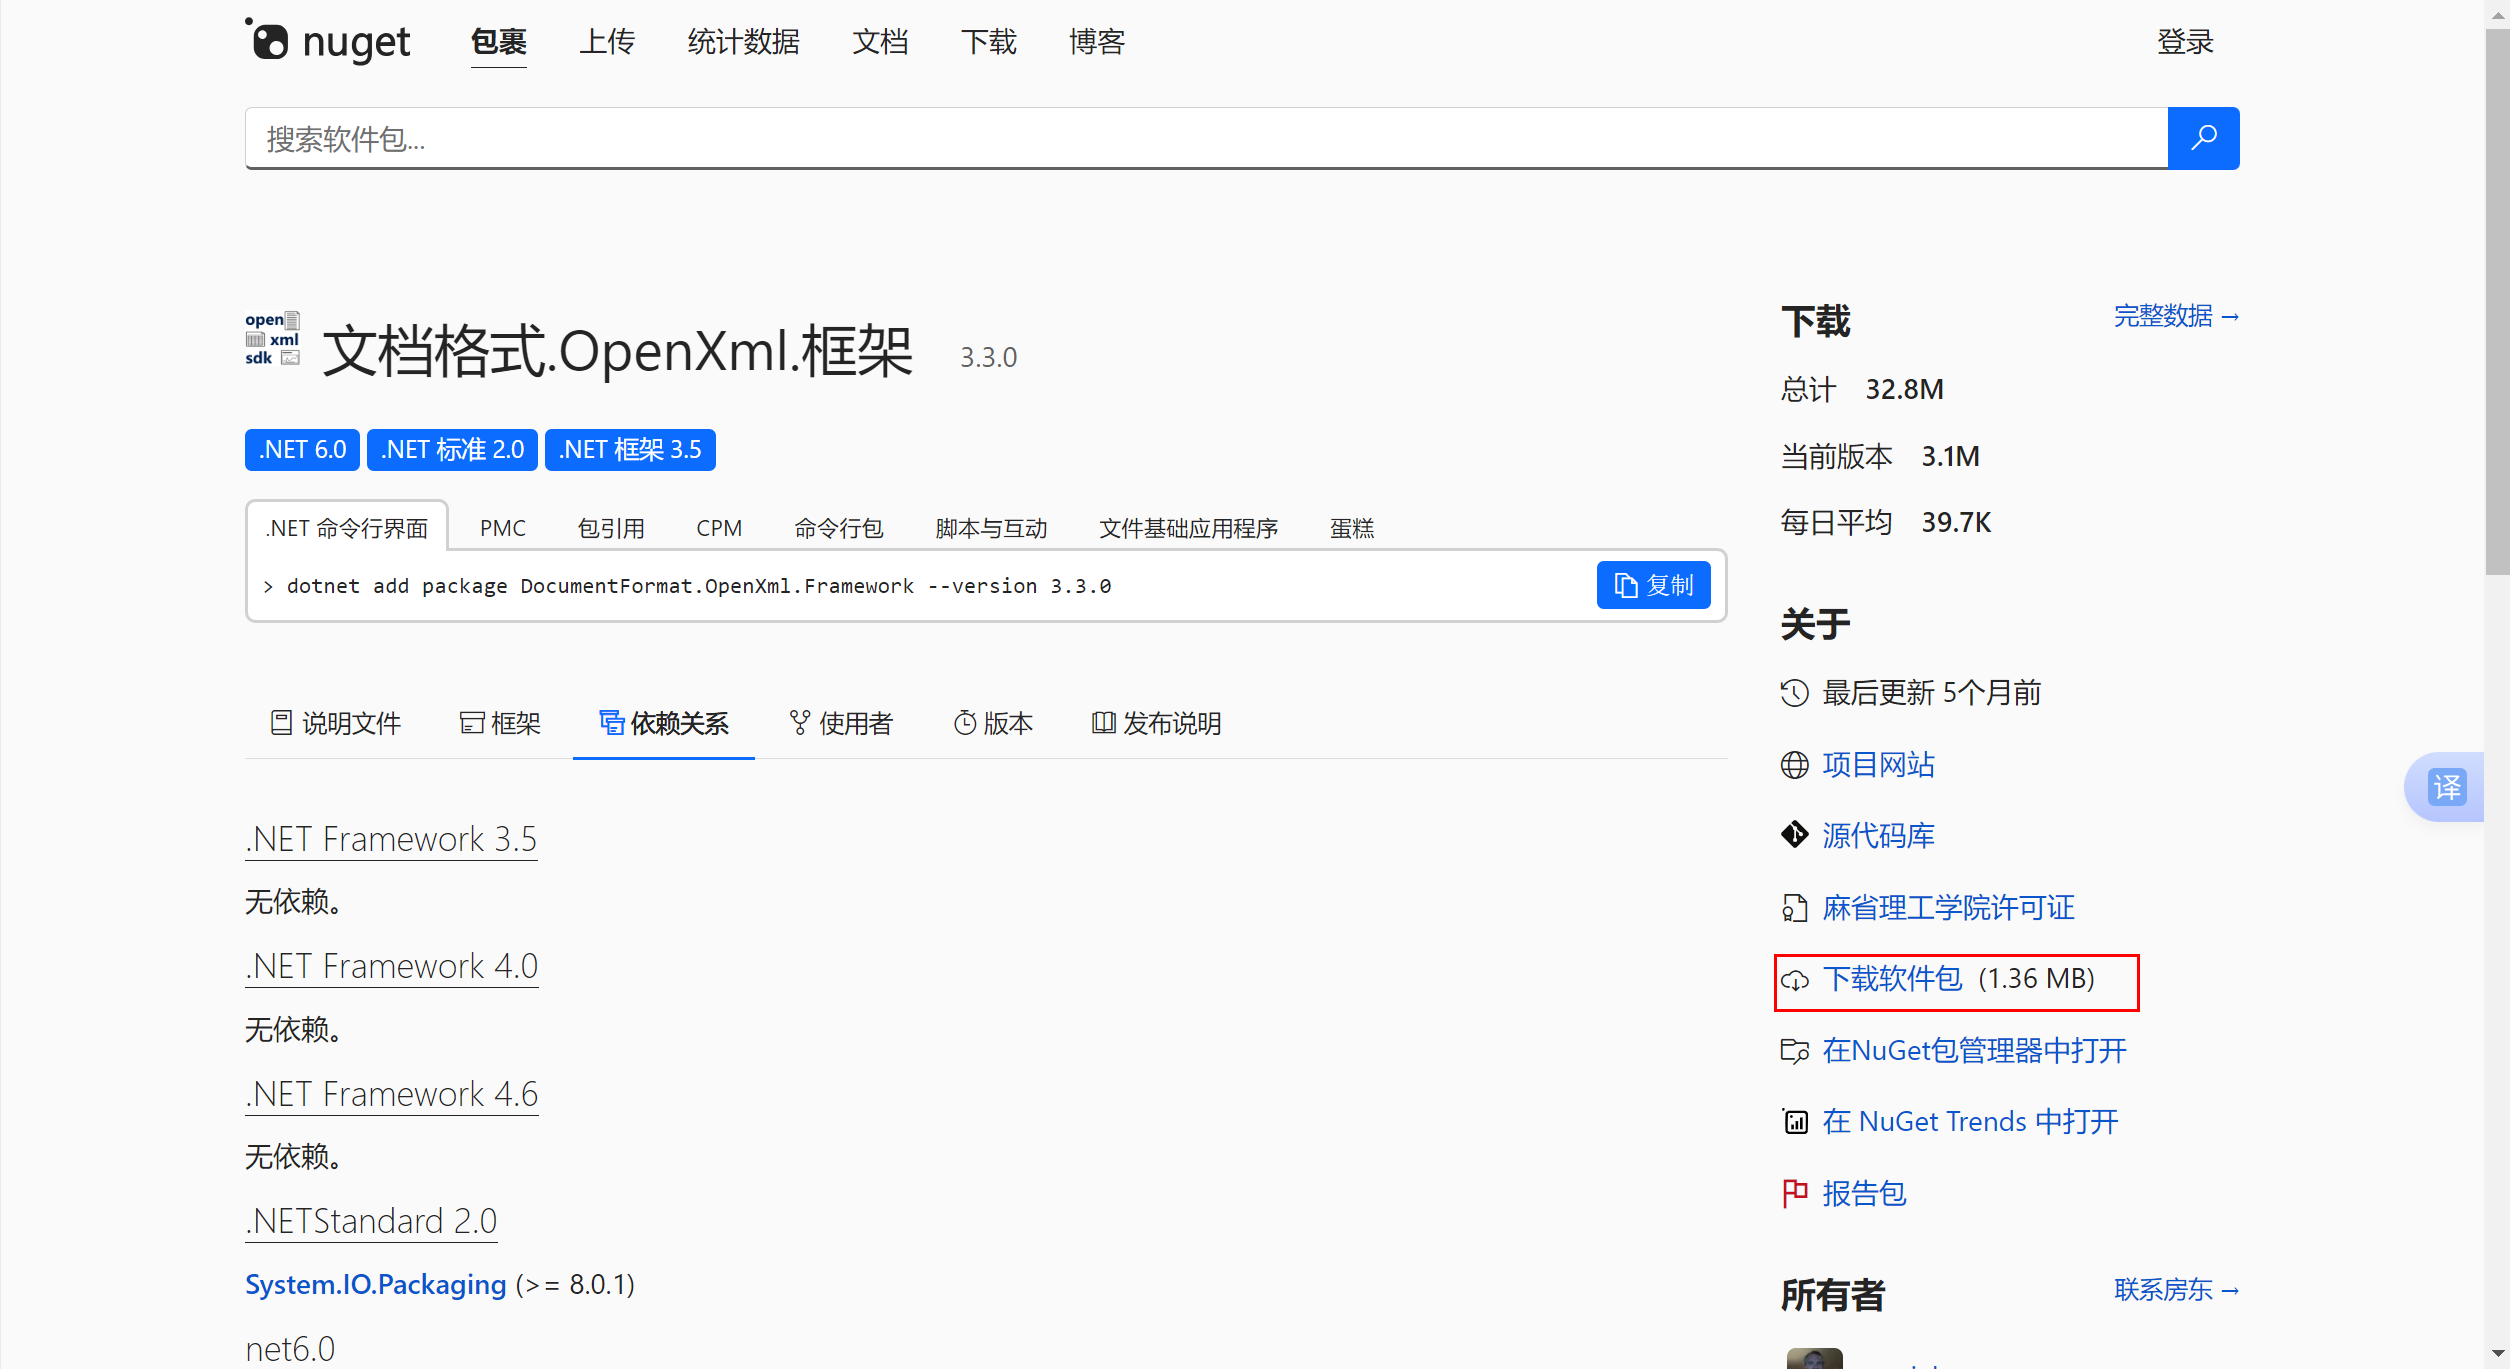The image size is (2510, 1369).
Task: Open the 统计数据 nav item
Action: 744,42
